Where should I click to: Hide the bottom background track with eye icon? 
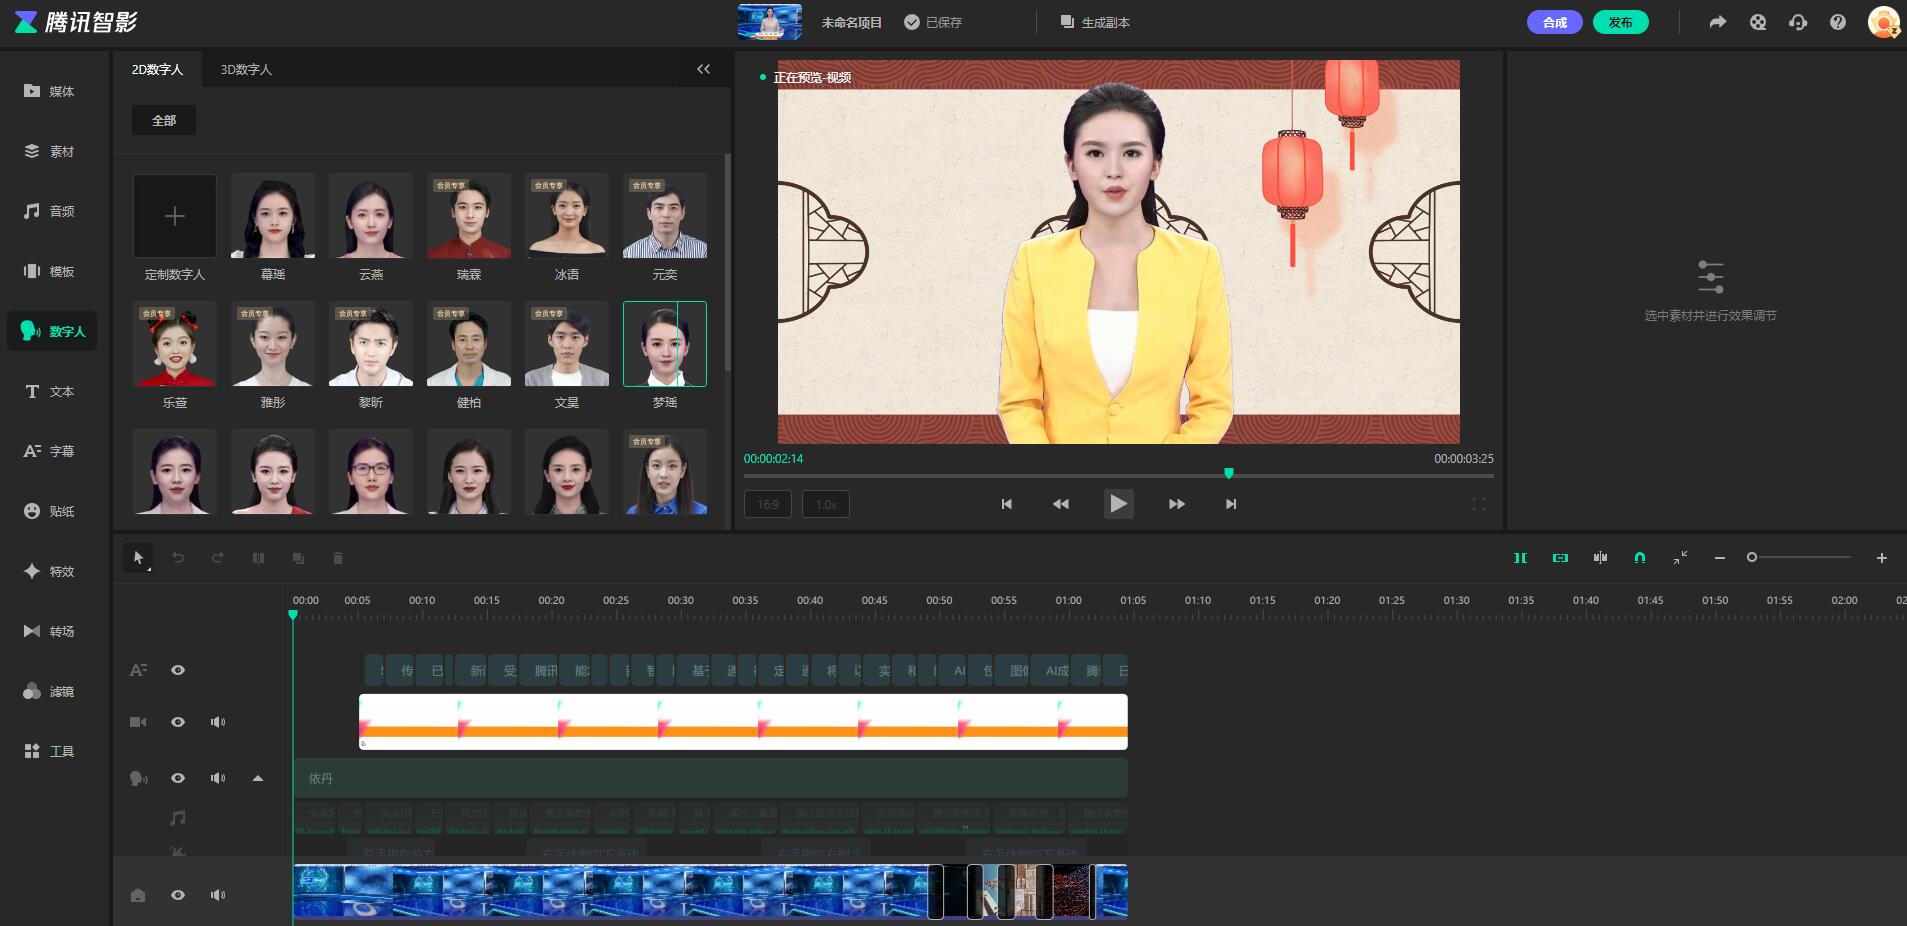tap(178, 895)
